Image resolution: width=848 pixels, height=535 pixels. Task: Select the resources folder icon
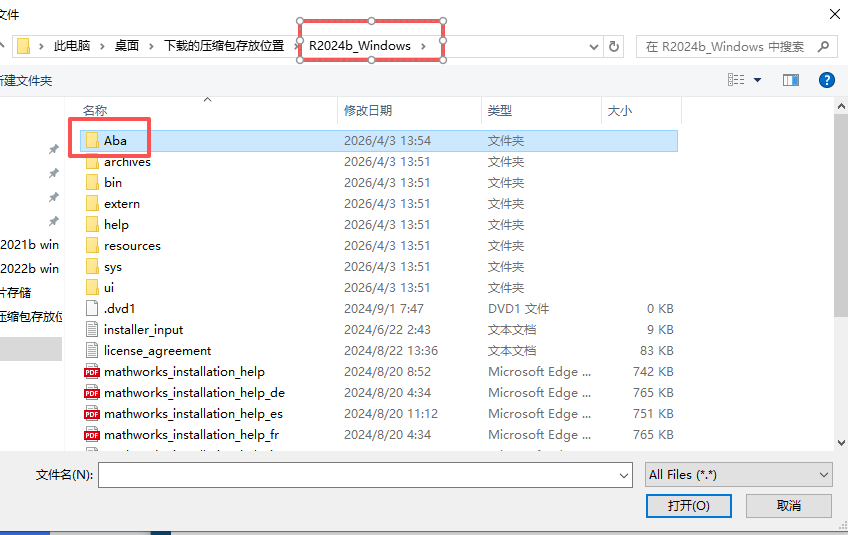(x=92, y=246)
